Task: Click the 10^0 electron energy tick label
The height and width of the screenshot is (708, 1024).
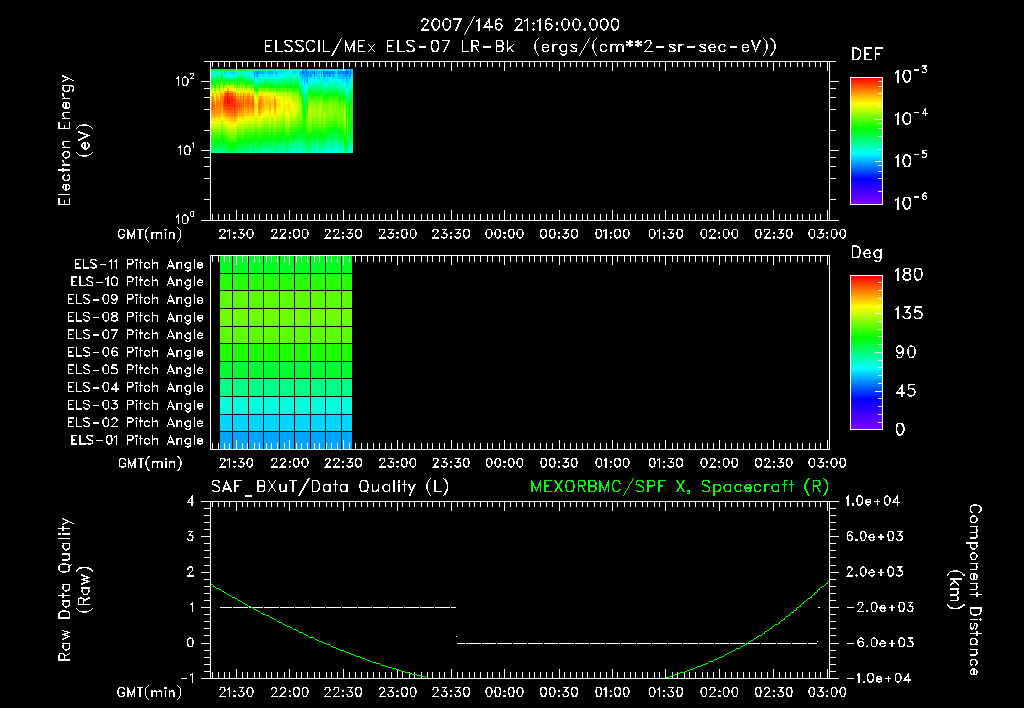Action: click(x=185, y=218)
